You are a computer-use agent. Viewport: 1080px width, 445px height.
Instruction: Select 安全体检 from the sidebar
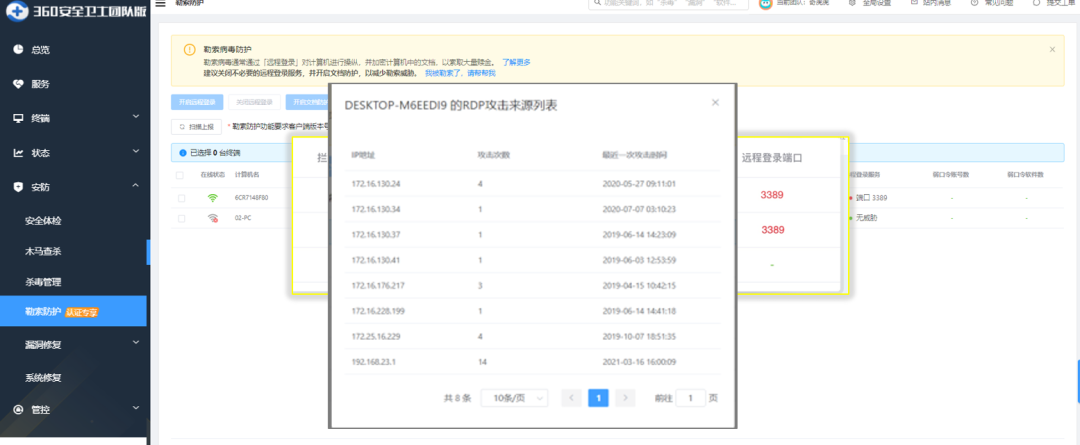43,220
